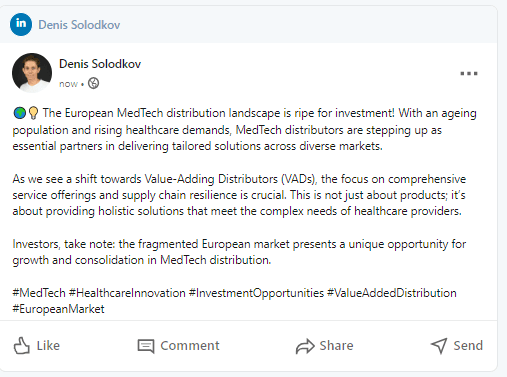The height and width of the screenshot is (377, 507).
Task: Open the #ValueAddedDistribution hashtag
Action: pos(392,293)
